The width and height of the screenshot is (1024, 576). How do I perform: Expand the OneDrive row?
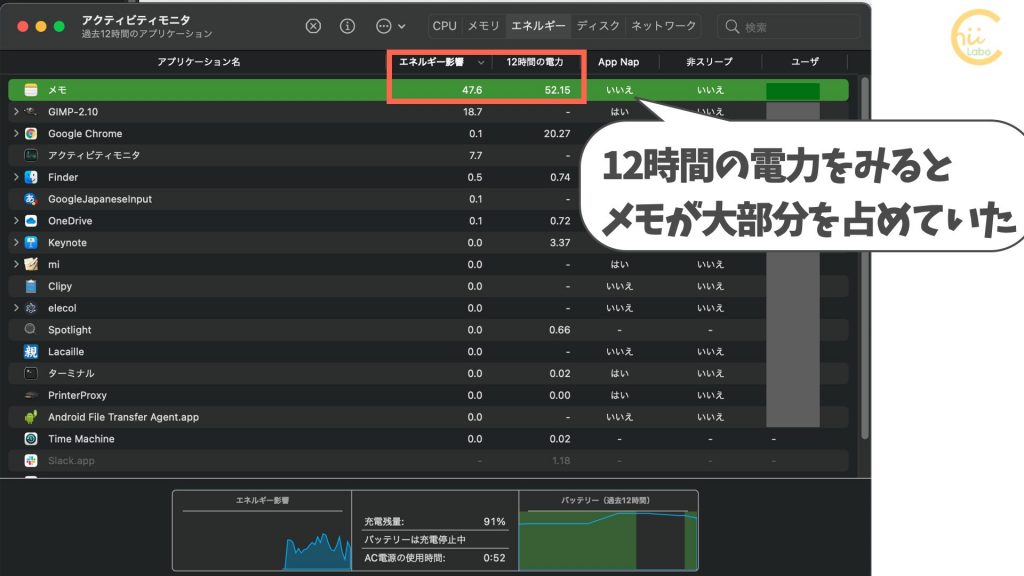16,221
